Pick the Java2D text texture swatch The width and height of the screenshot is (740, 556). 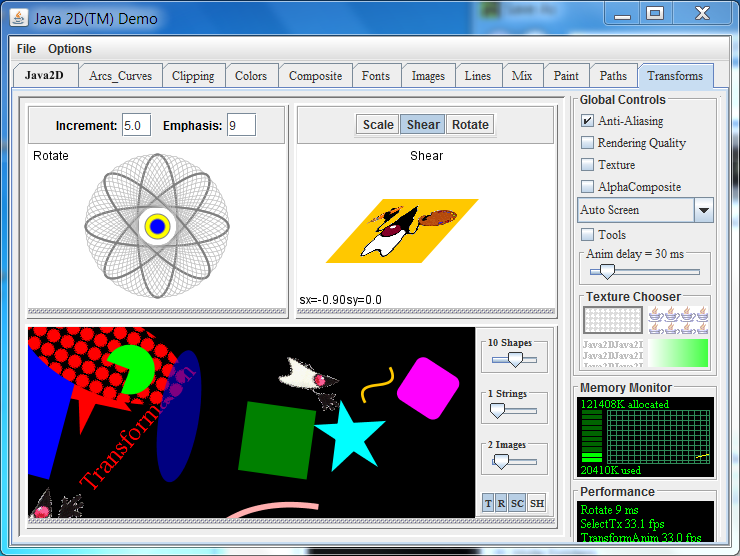click(613, 353)
